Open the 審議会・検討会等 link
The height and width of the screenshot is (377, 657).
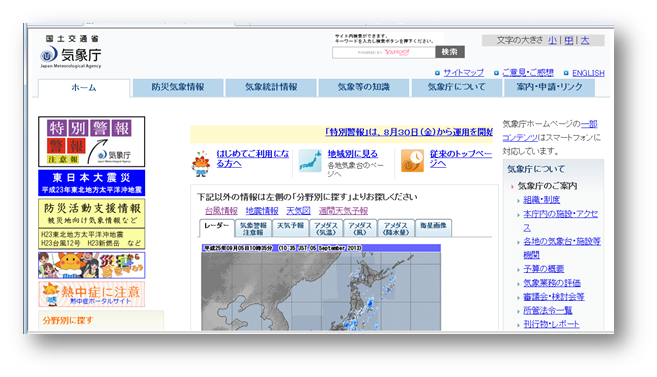(x=554, y=297)
